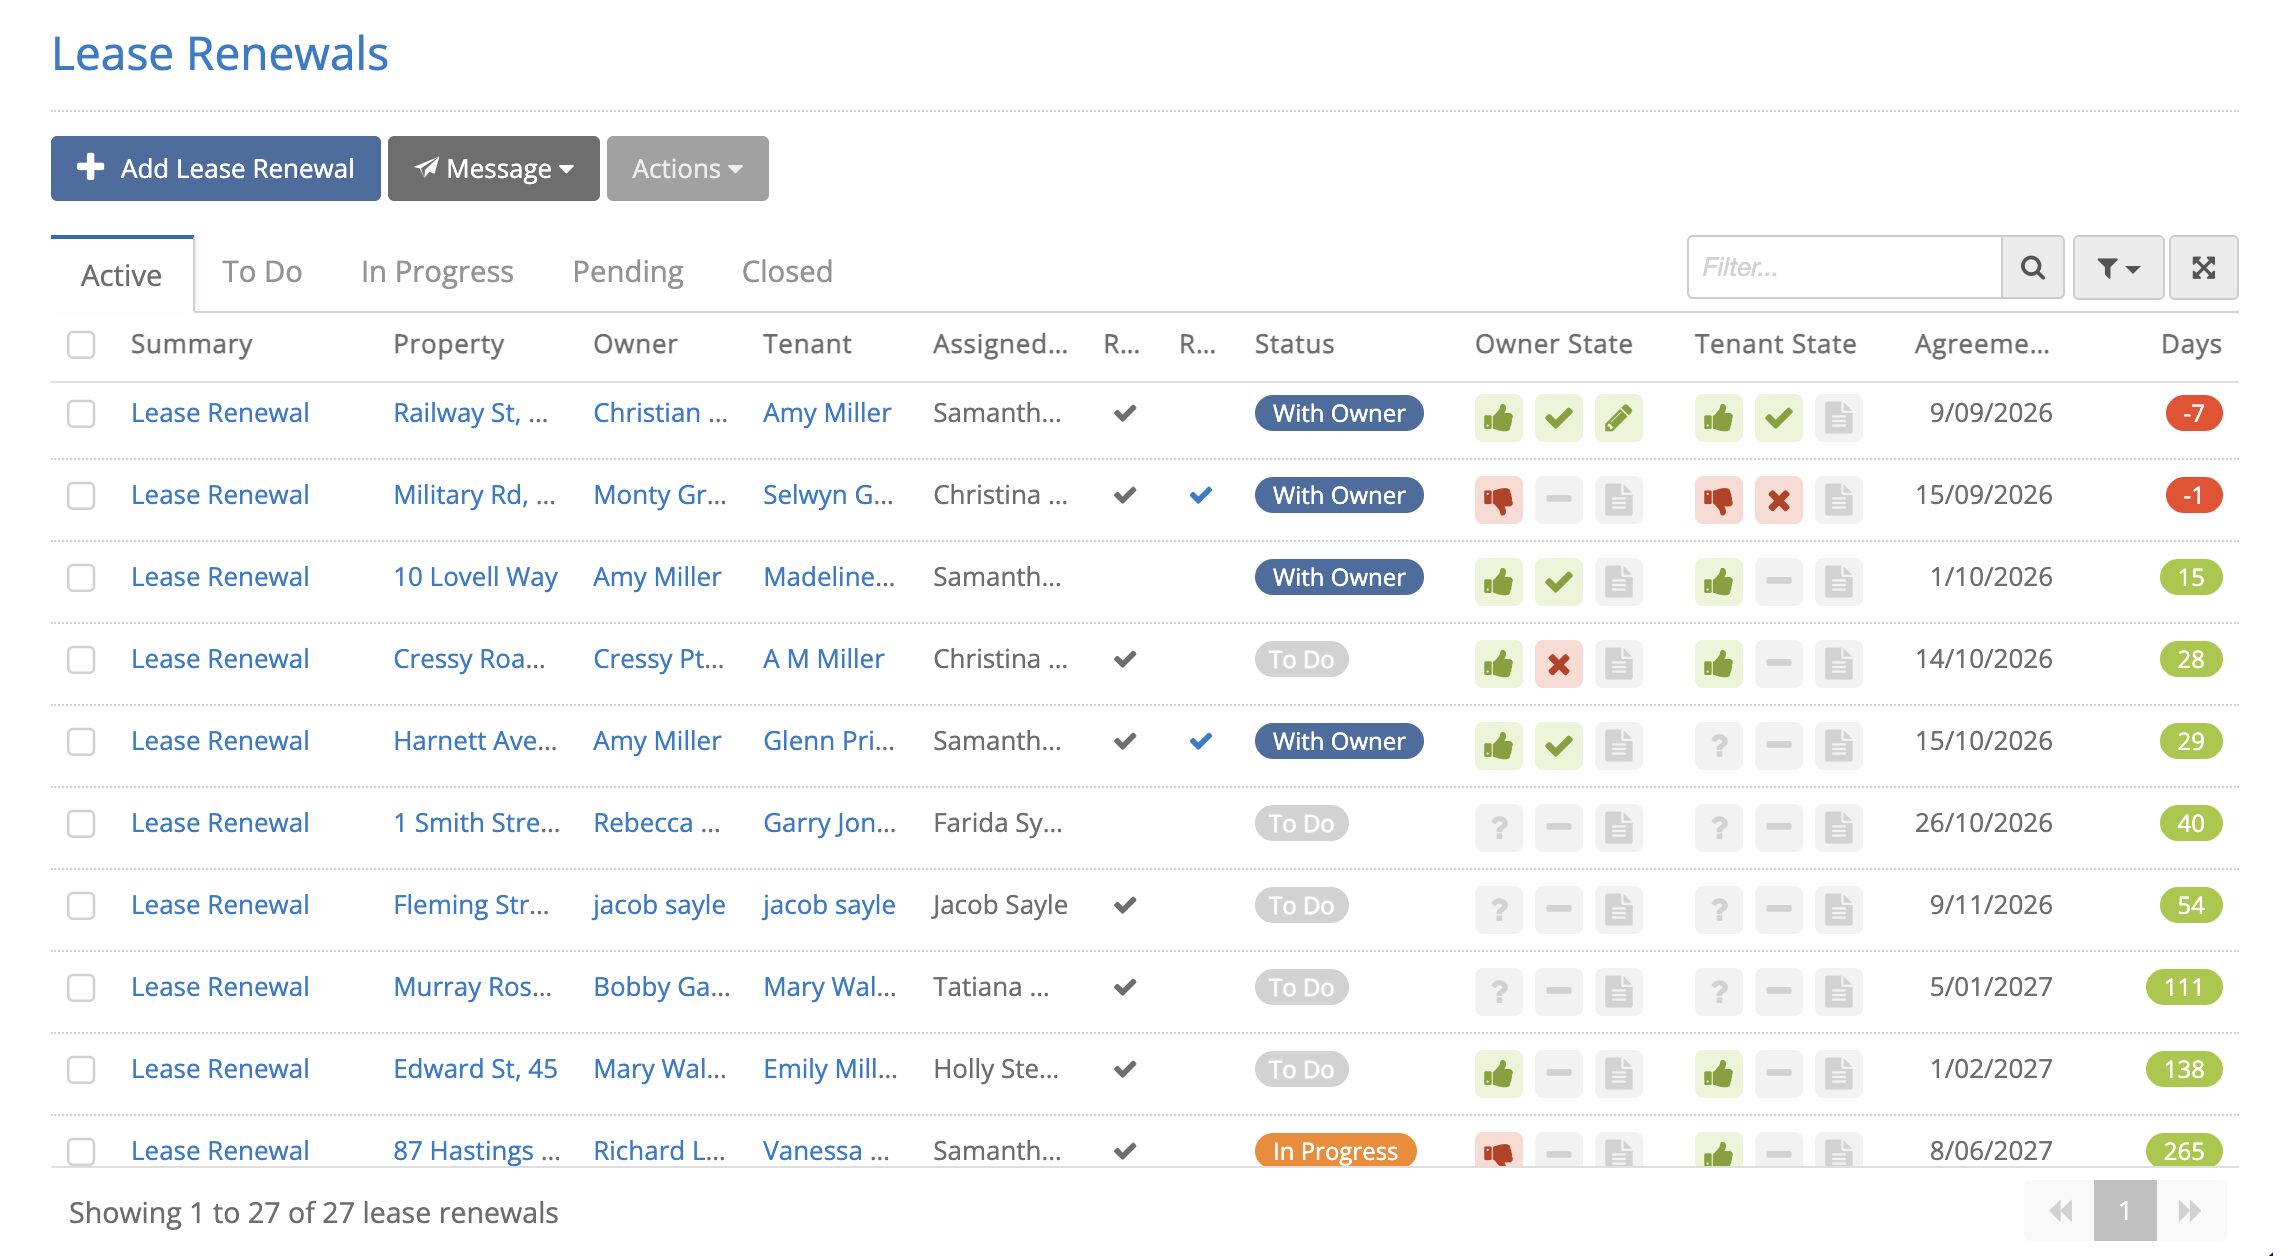Go to previous page arrows
Screen dimensions: 2296x1256
click(x=2060, y=1211)
